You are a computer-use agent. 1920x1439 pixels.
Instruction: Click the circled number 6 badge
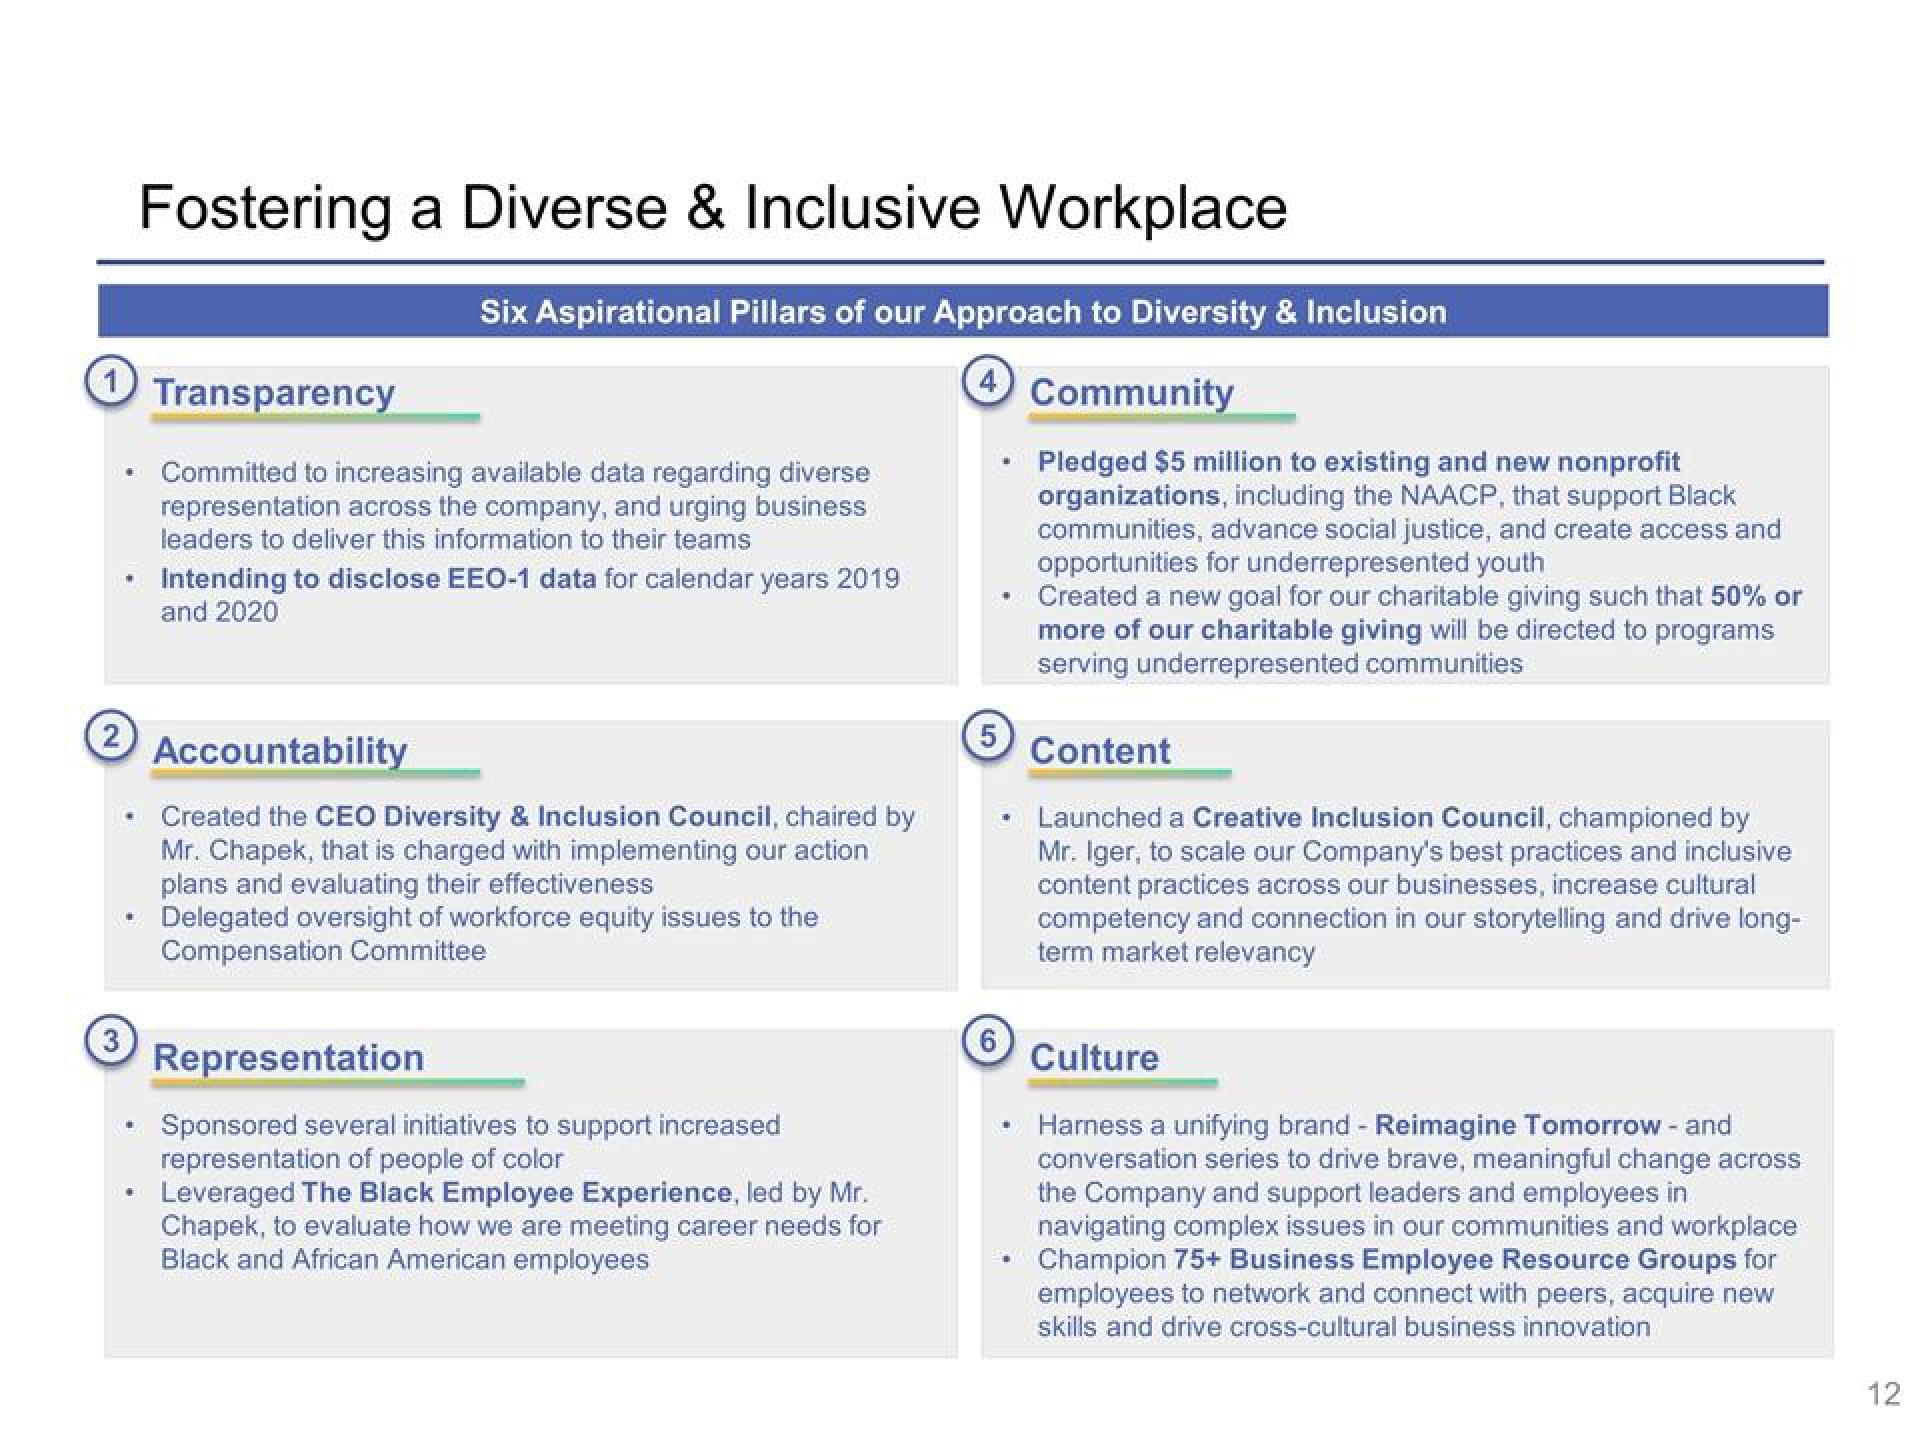(987, 1042)
